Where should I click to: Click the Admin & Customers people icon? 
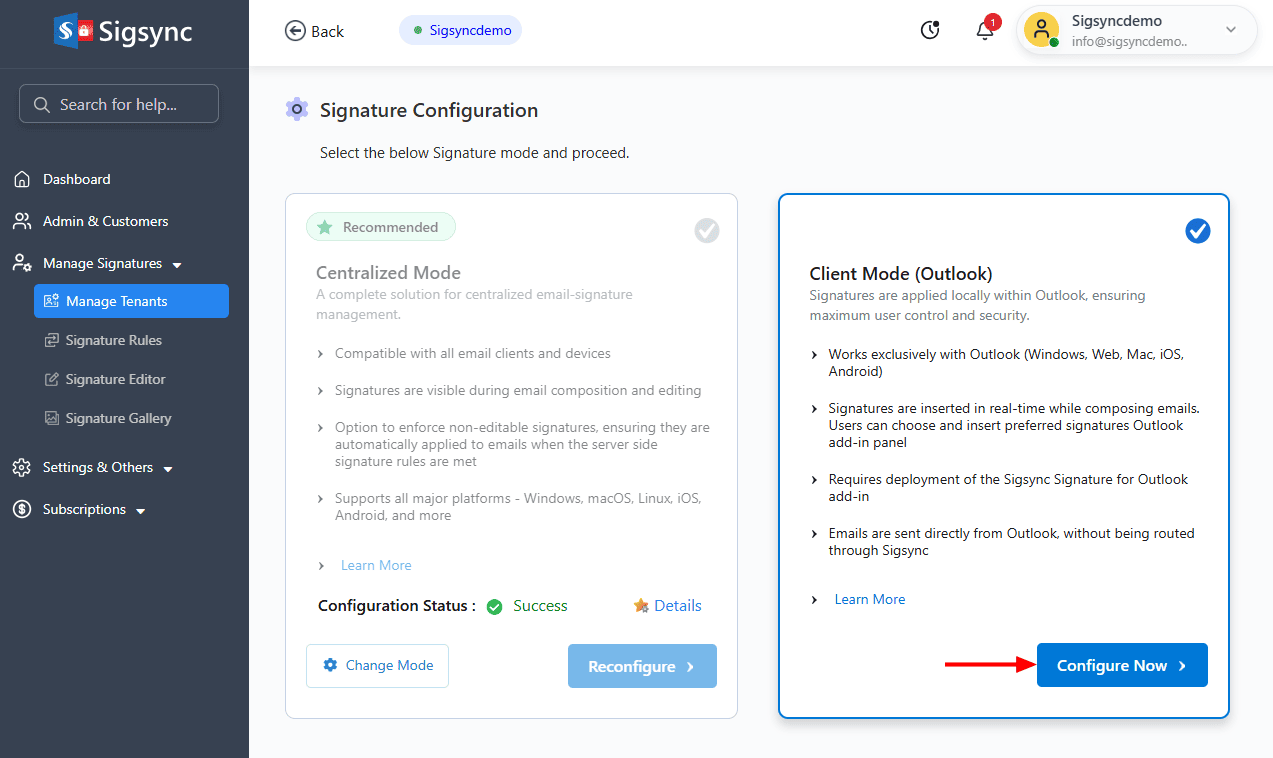(22, 221)
